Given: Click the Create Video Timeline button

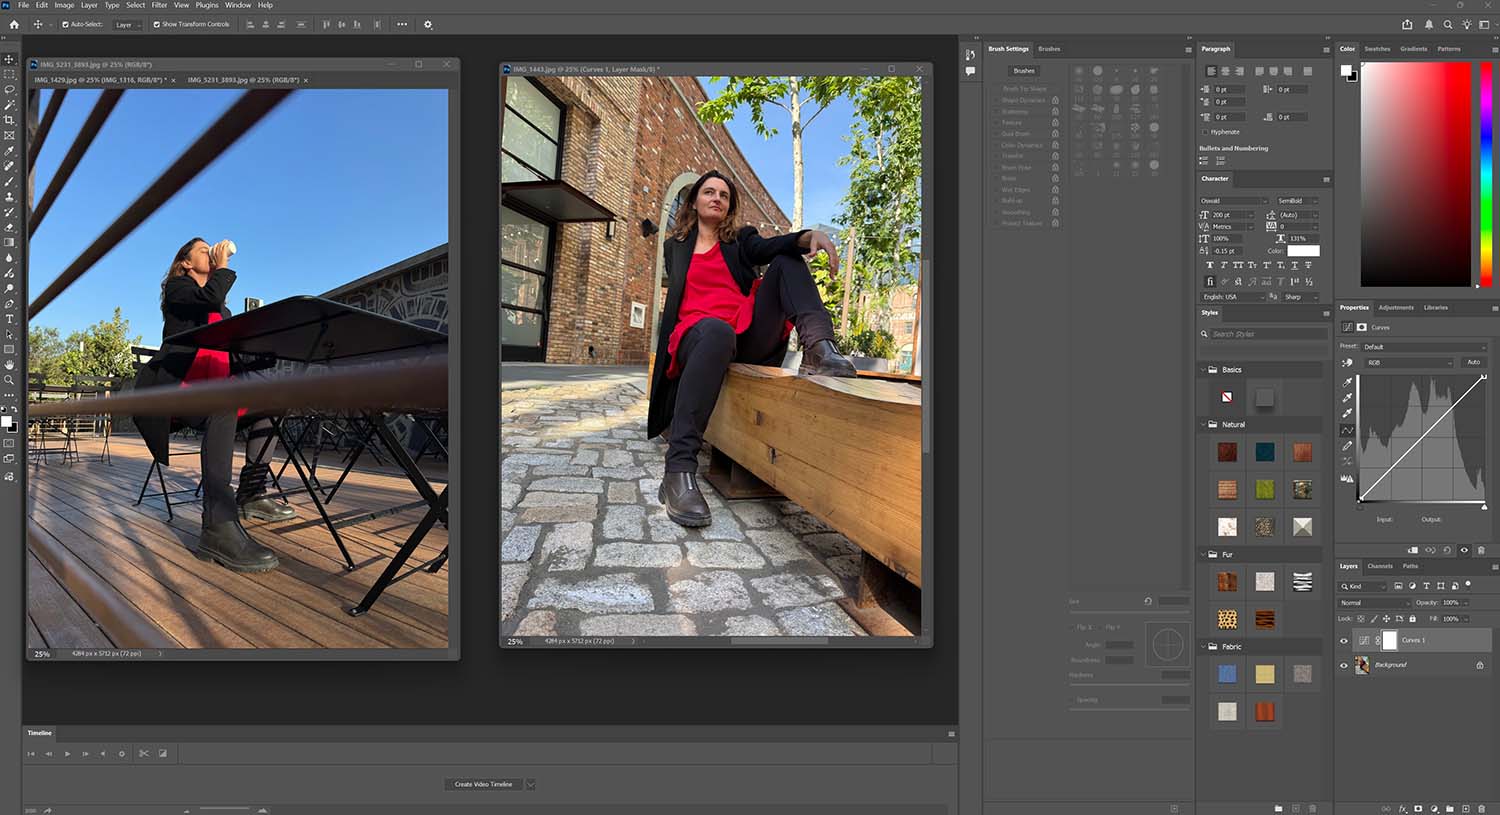Looking at the screenshot, I should coord(483,784).
